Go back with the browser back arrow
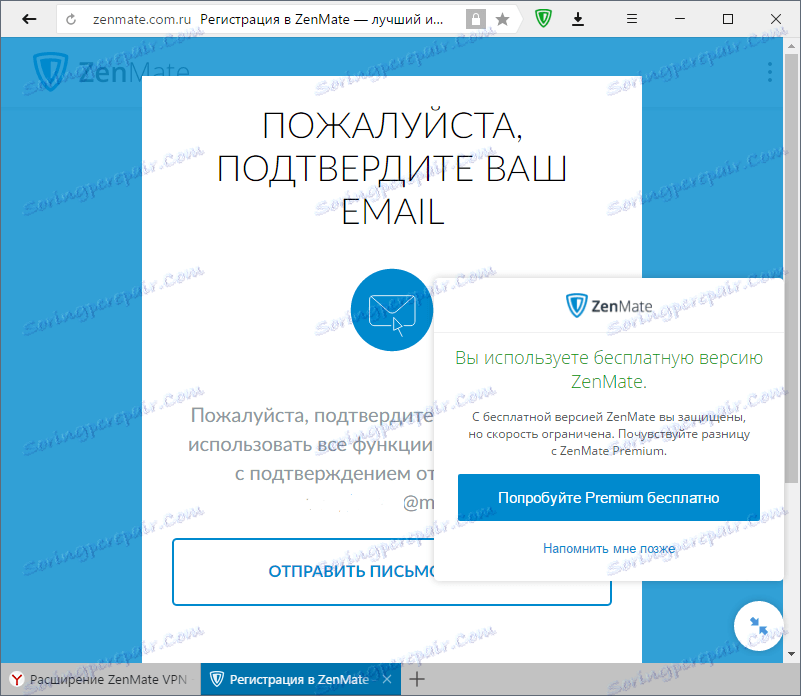The image size is (801, 696). click(29, 19)
